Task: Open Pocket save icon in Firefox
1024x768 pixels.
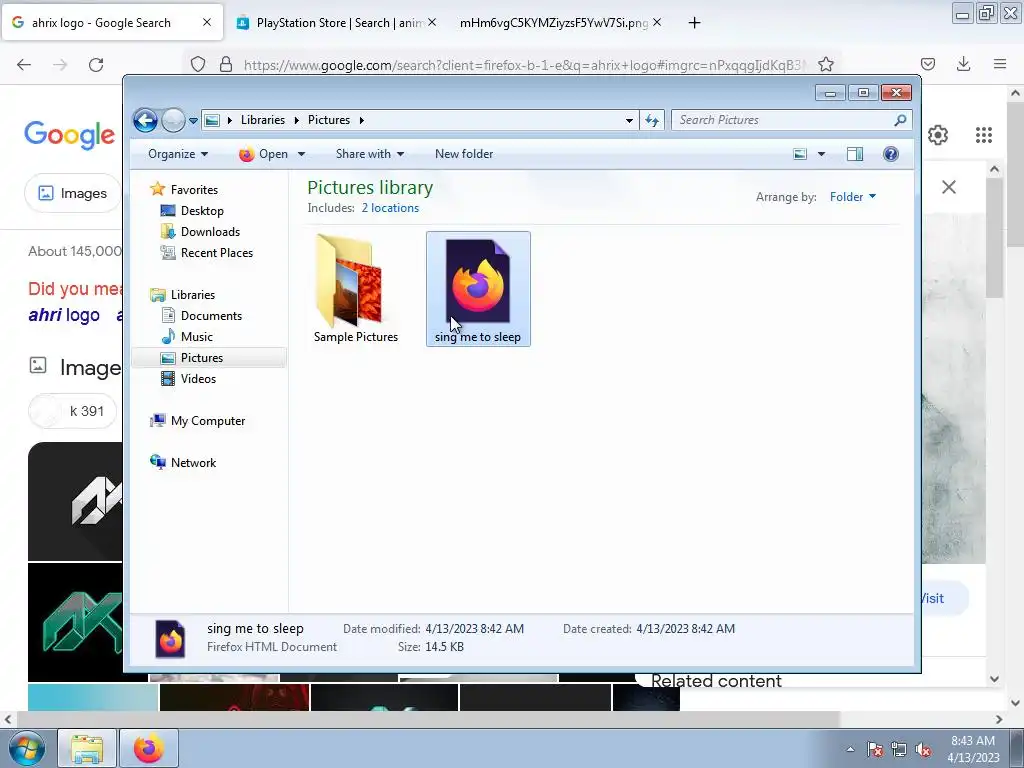Action: pos(927,64)
